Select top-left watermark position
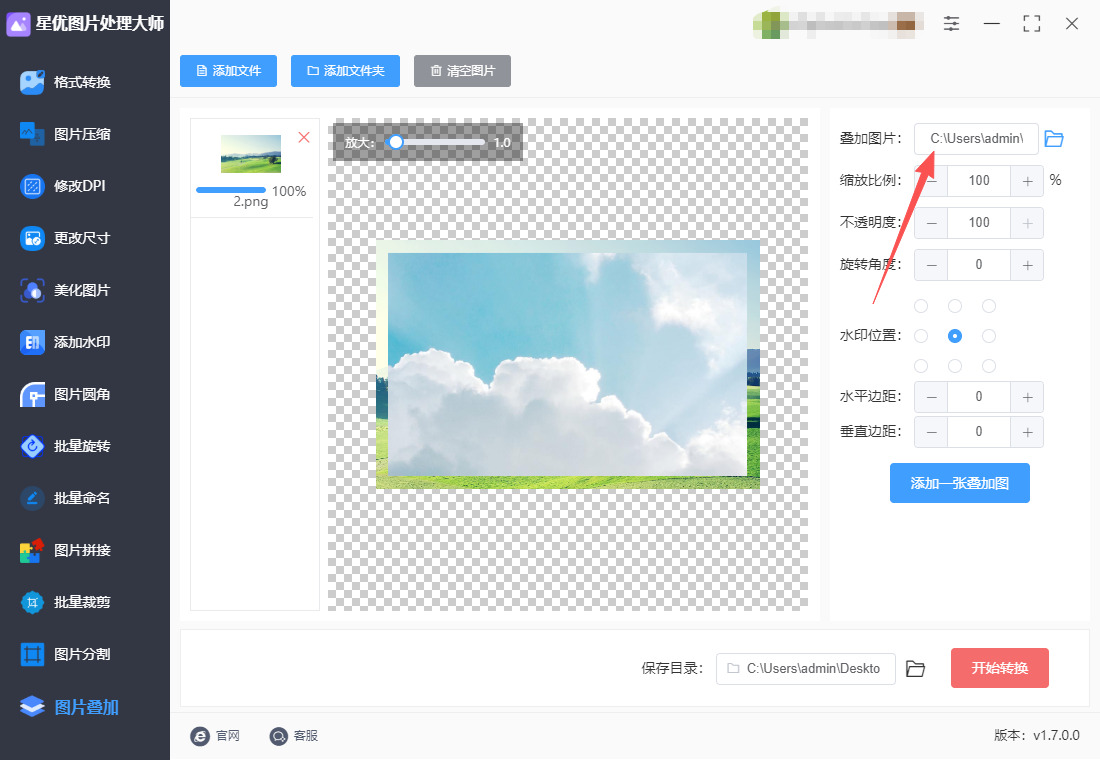 click(921, 306)
